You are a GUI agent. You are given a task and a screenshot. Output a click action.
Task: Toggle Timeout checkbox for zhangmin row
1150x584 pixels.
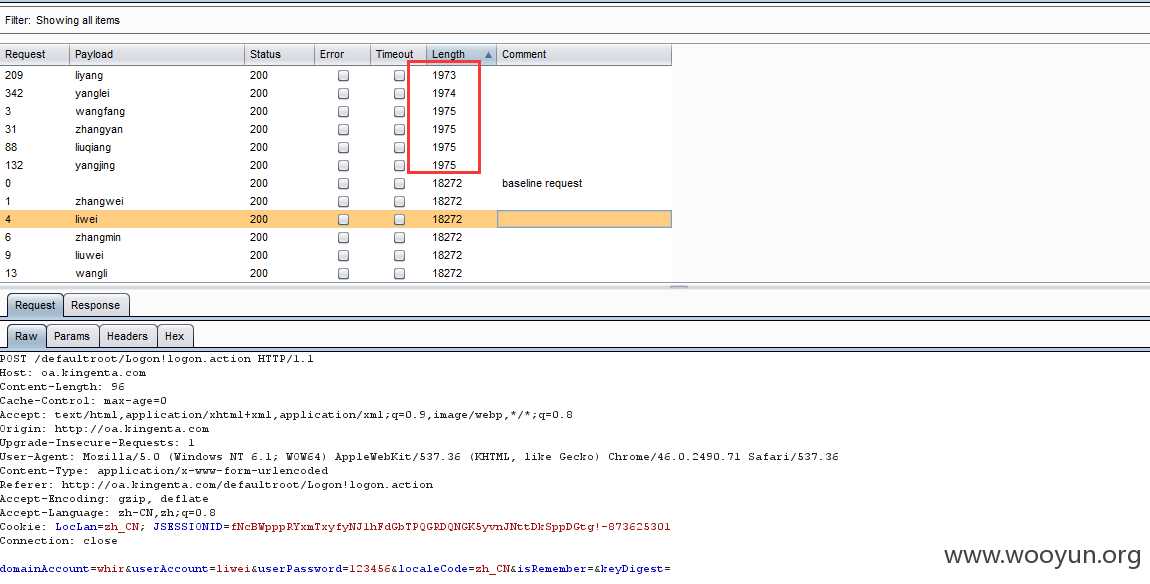click(399, 237)
